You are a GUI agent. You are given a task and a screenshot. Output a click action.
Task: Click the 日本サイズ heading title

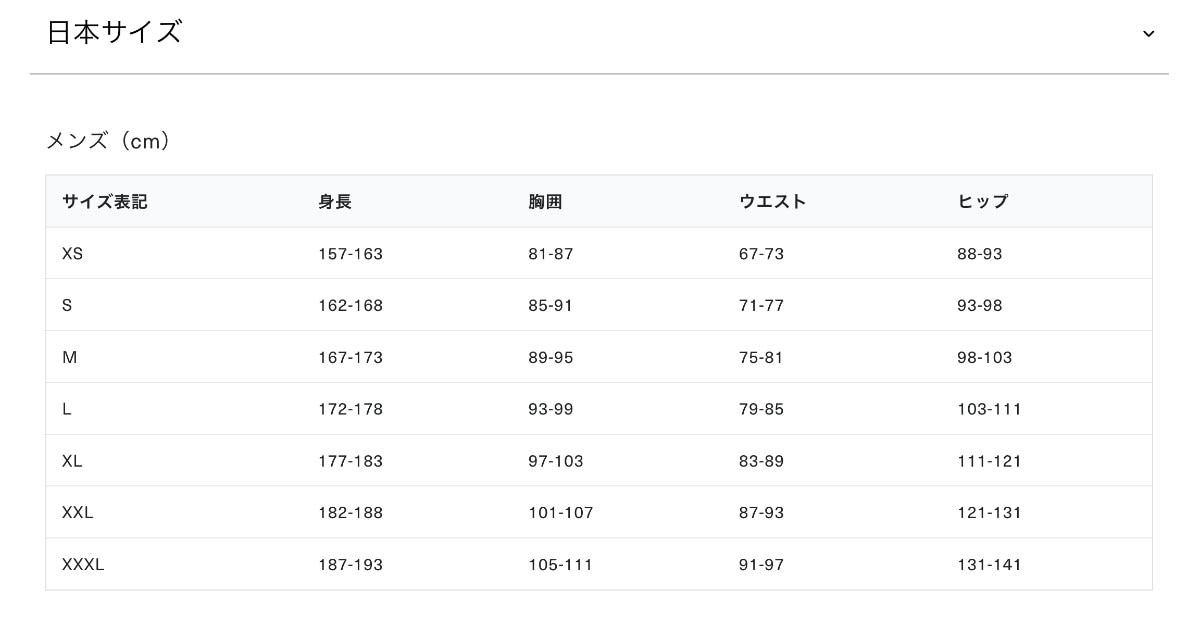click(x=114, y=32)
